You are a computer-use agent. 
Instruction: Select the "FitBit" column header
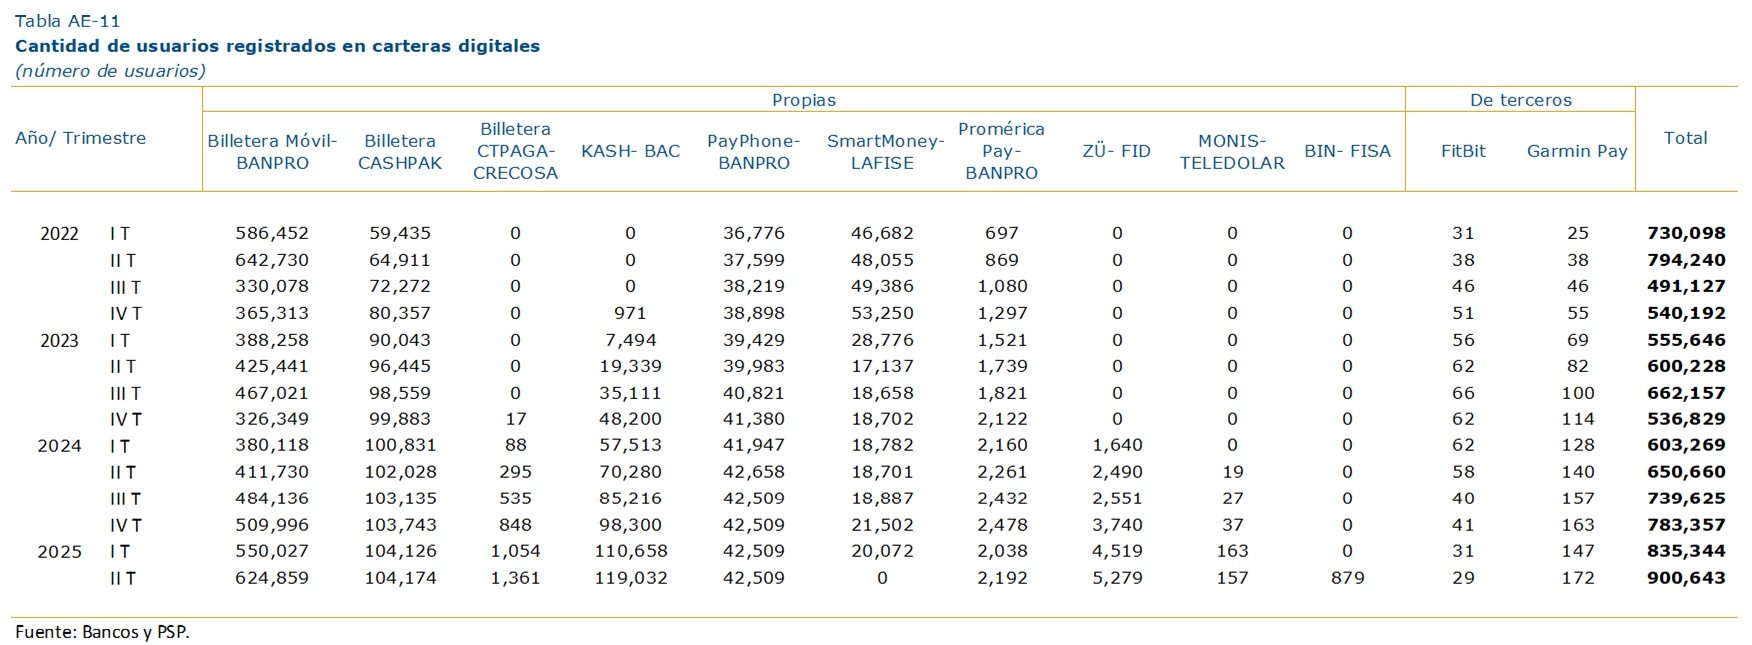[x=1463, y=151]
